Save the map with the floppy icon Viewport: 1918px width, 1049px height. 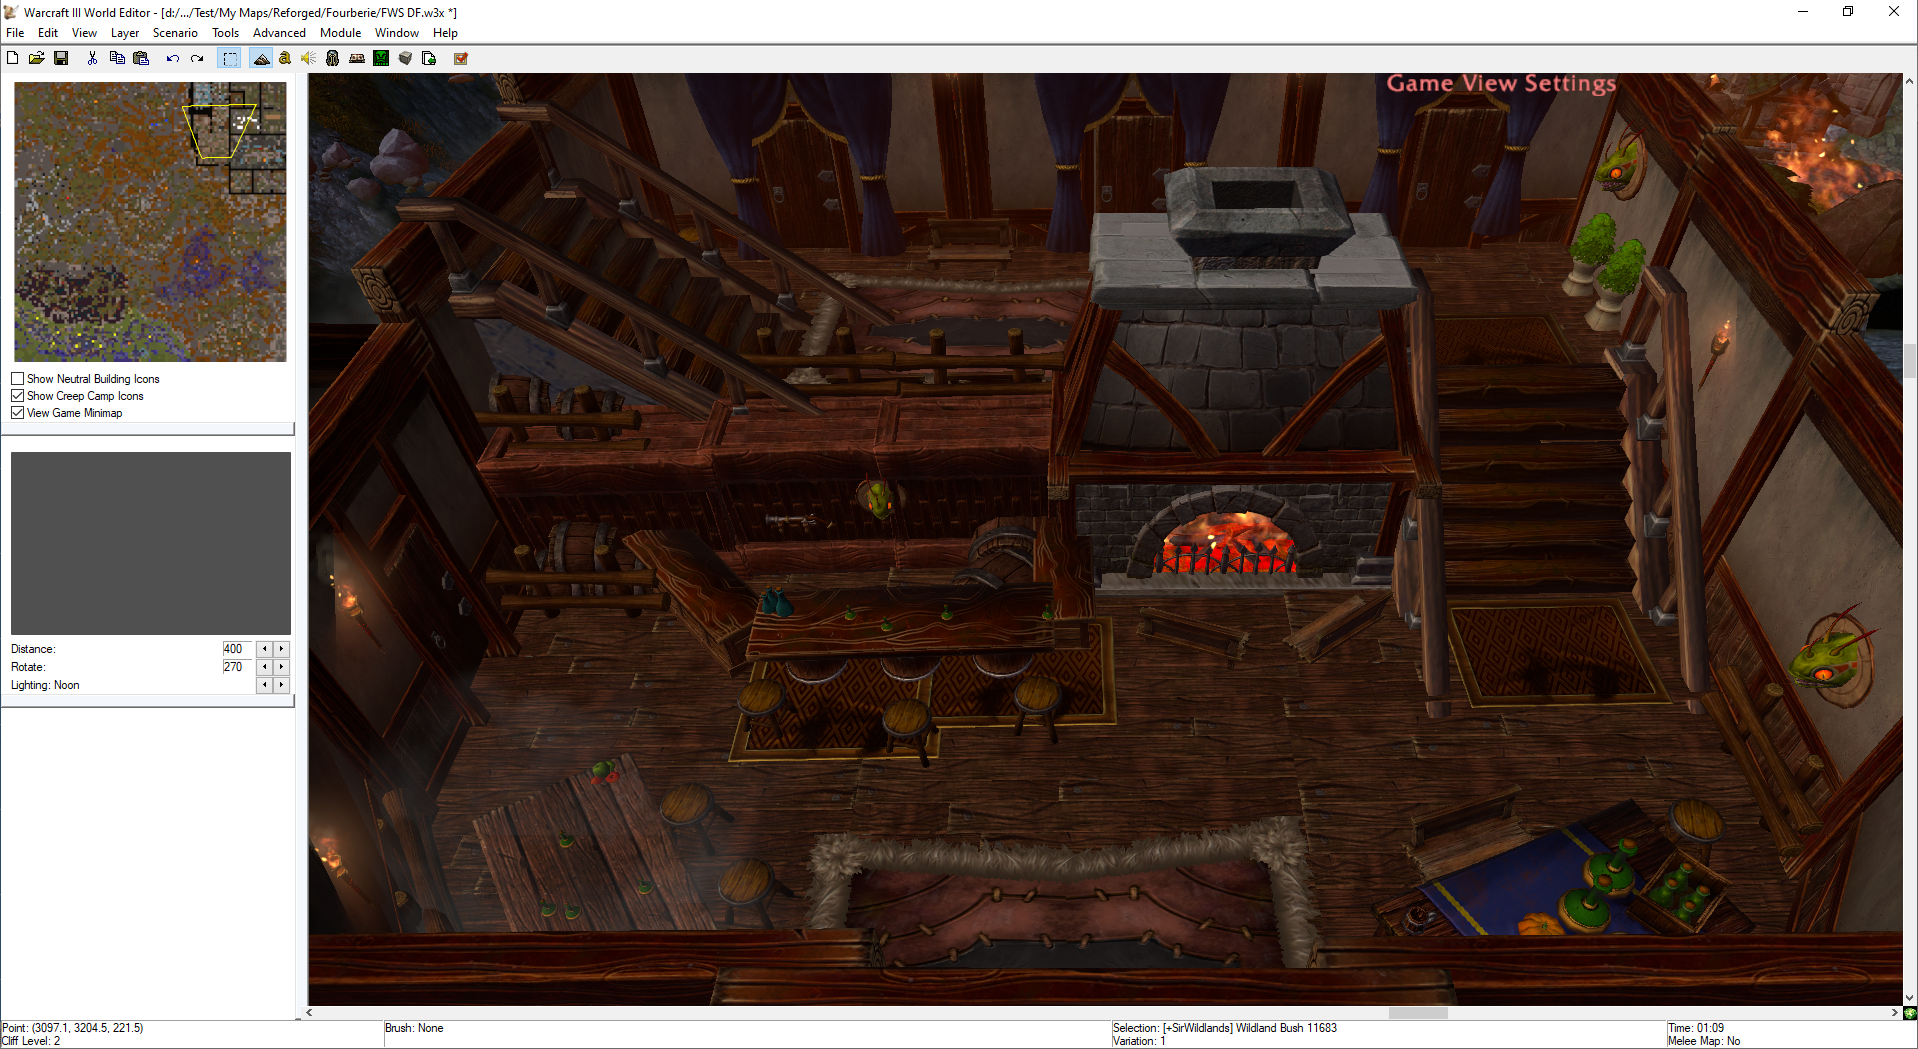point(61,58)
